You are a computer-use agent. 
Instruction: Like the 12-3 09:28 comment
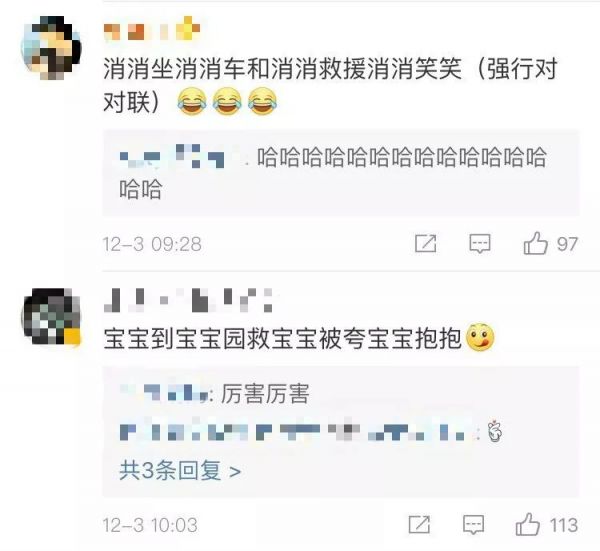(536, 243)
